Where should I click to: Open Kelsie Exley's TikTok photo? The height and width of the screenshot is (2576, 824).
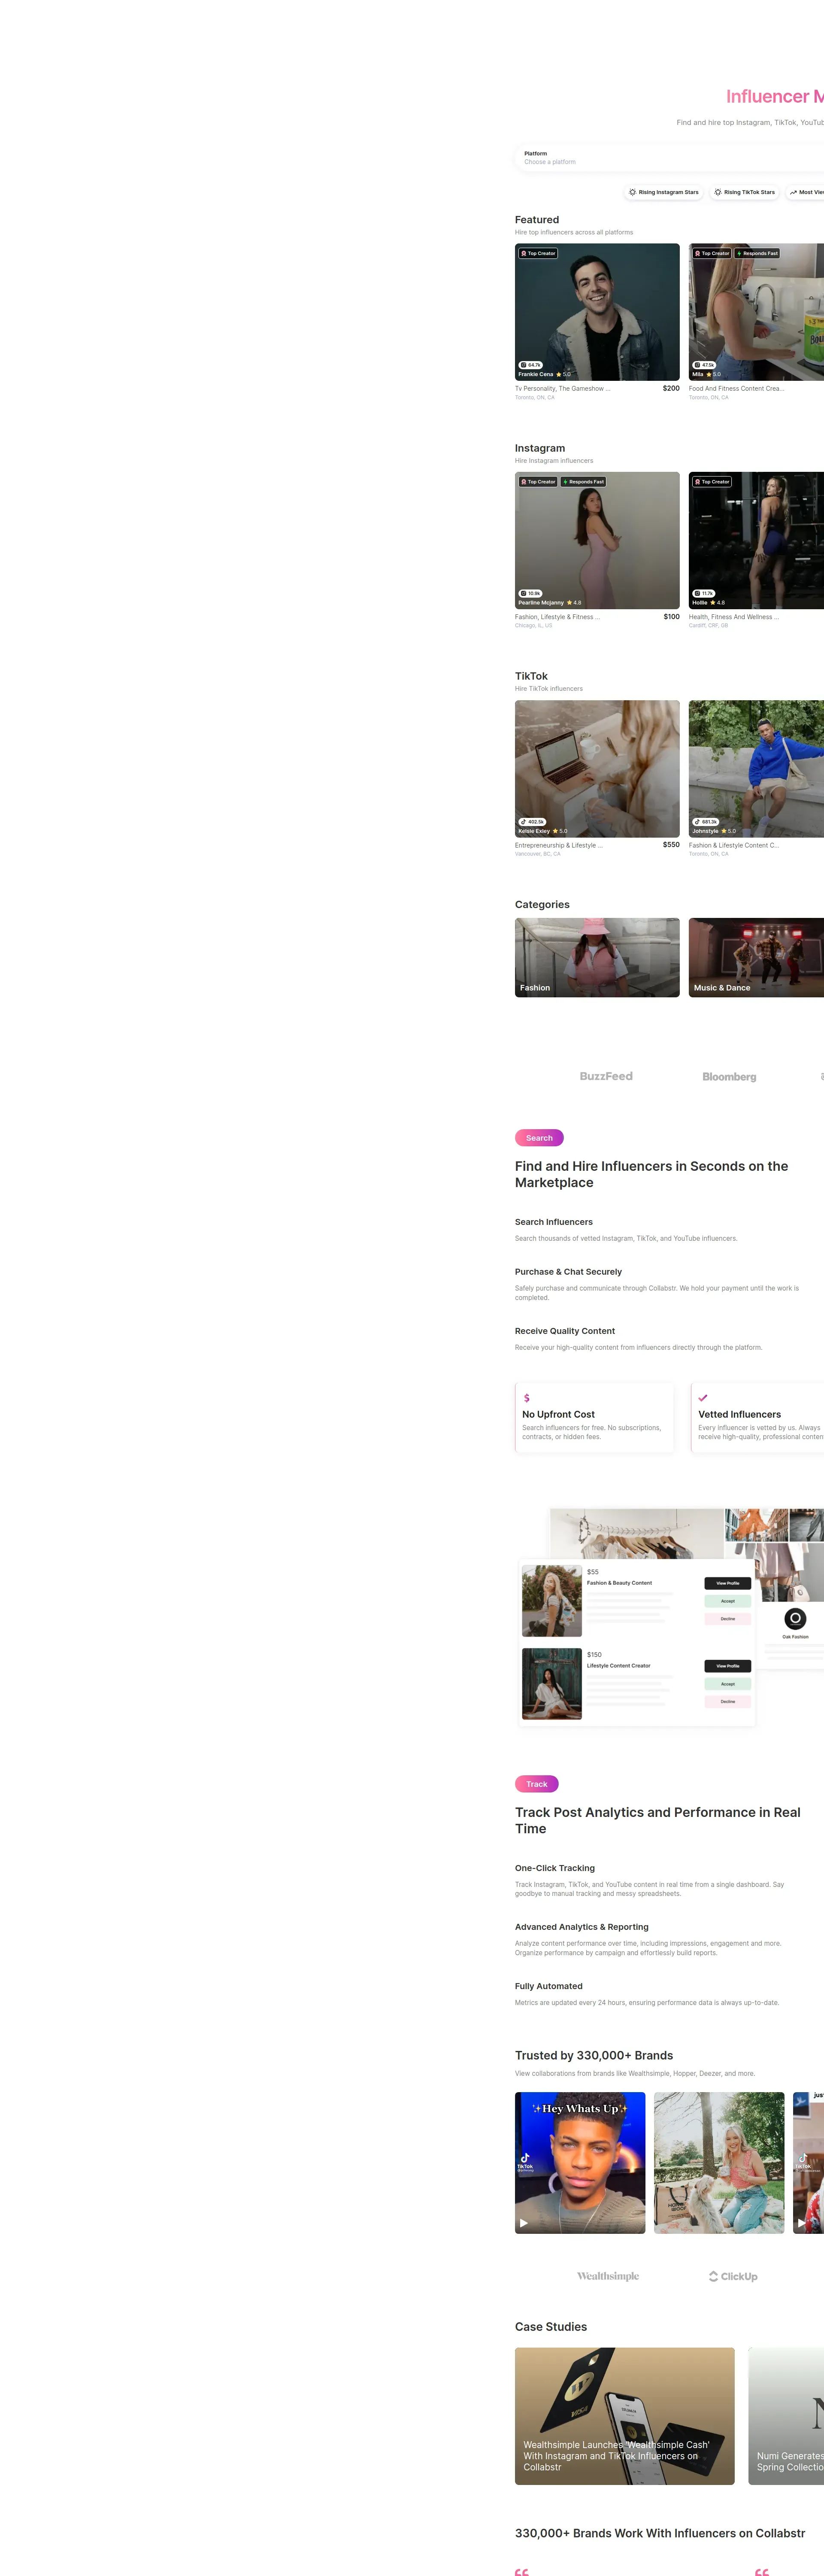pos(597,768)
